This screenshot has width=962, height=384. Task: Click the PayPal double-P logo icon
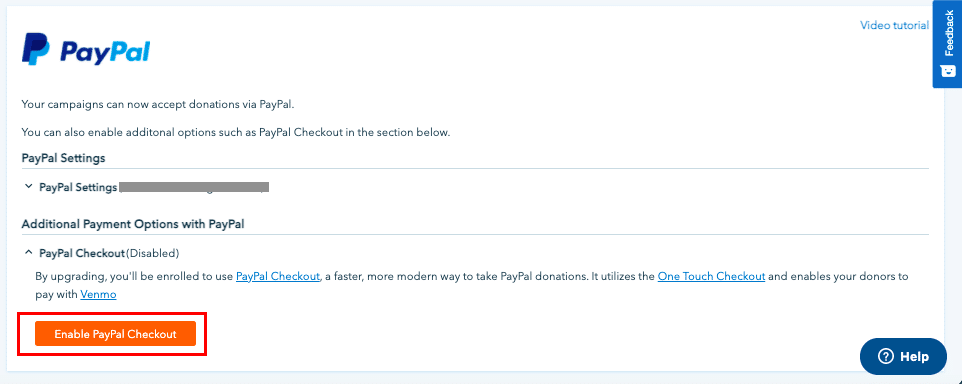pos(37,49)
